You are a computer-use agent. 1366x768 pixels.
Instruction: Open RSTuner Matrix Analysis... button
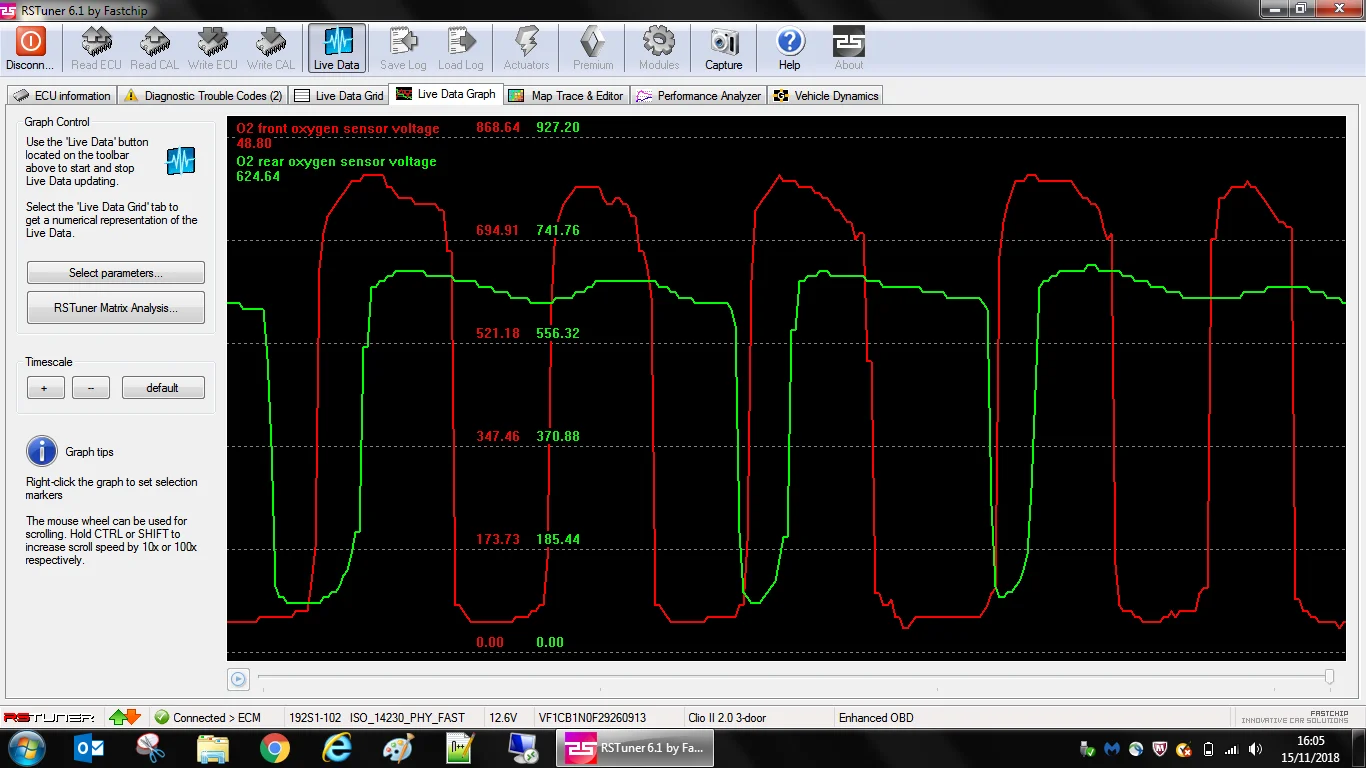tap(116, 308)
